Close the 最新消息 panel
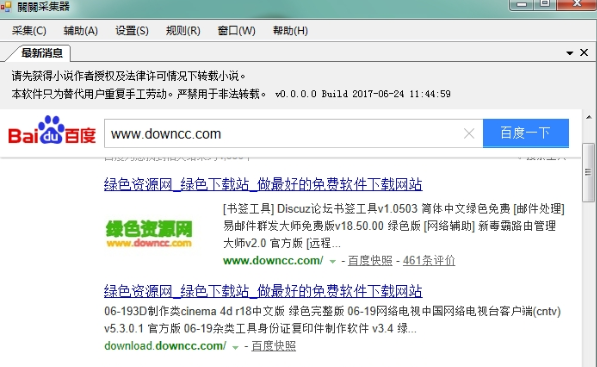The image size is (597, 367). [x=584, y=53]
